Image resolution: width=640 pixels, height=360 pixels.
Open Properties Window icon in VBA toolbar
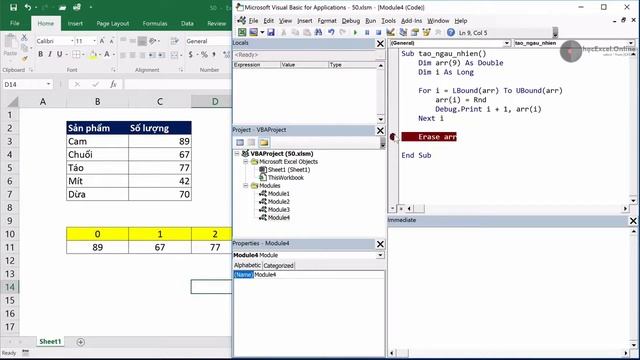(415, 32)
